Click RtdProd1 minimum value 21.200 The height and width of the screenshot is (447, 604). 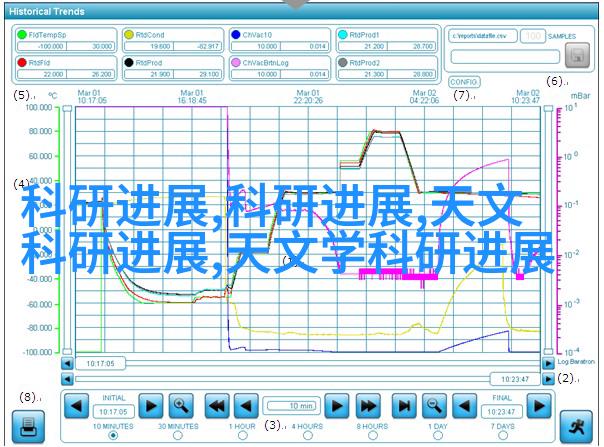pyautogui.click(x=362, y=46)
